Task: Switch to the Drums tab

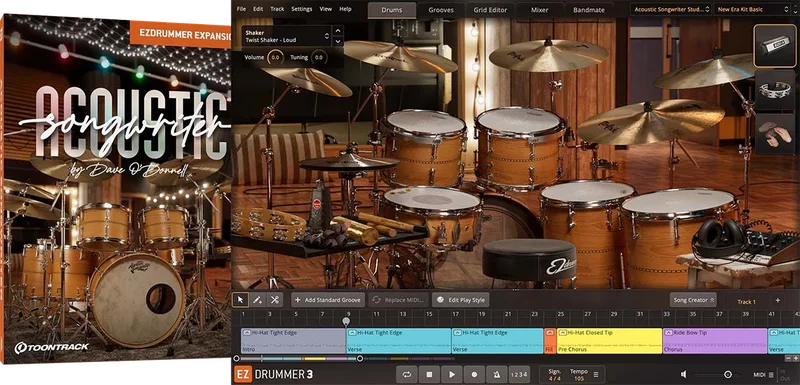Action: (x=391, y=10)
